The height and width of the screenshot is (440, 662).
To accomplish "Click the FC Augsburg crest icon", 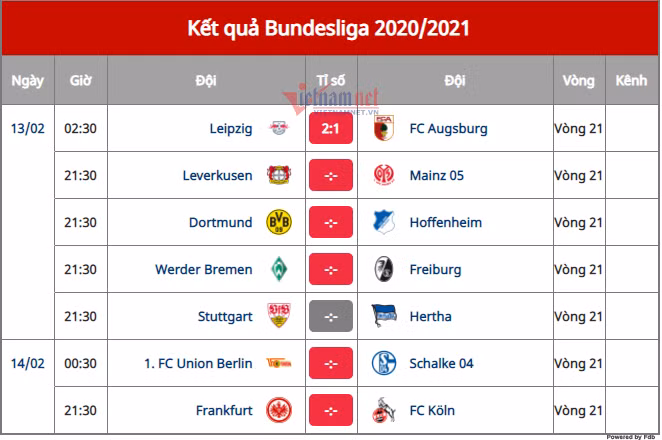I will point(382,129).
